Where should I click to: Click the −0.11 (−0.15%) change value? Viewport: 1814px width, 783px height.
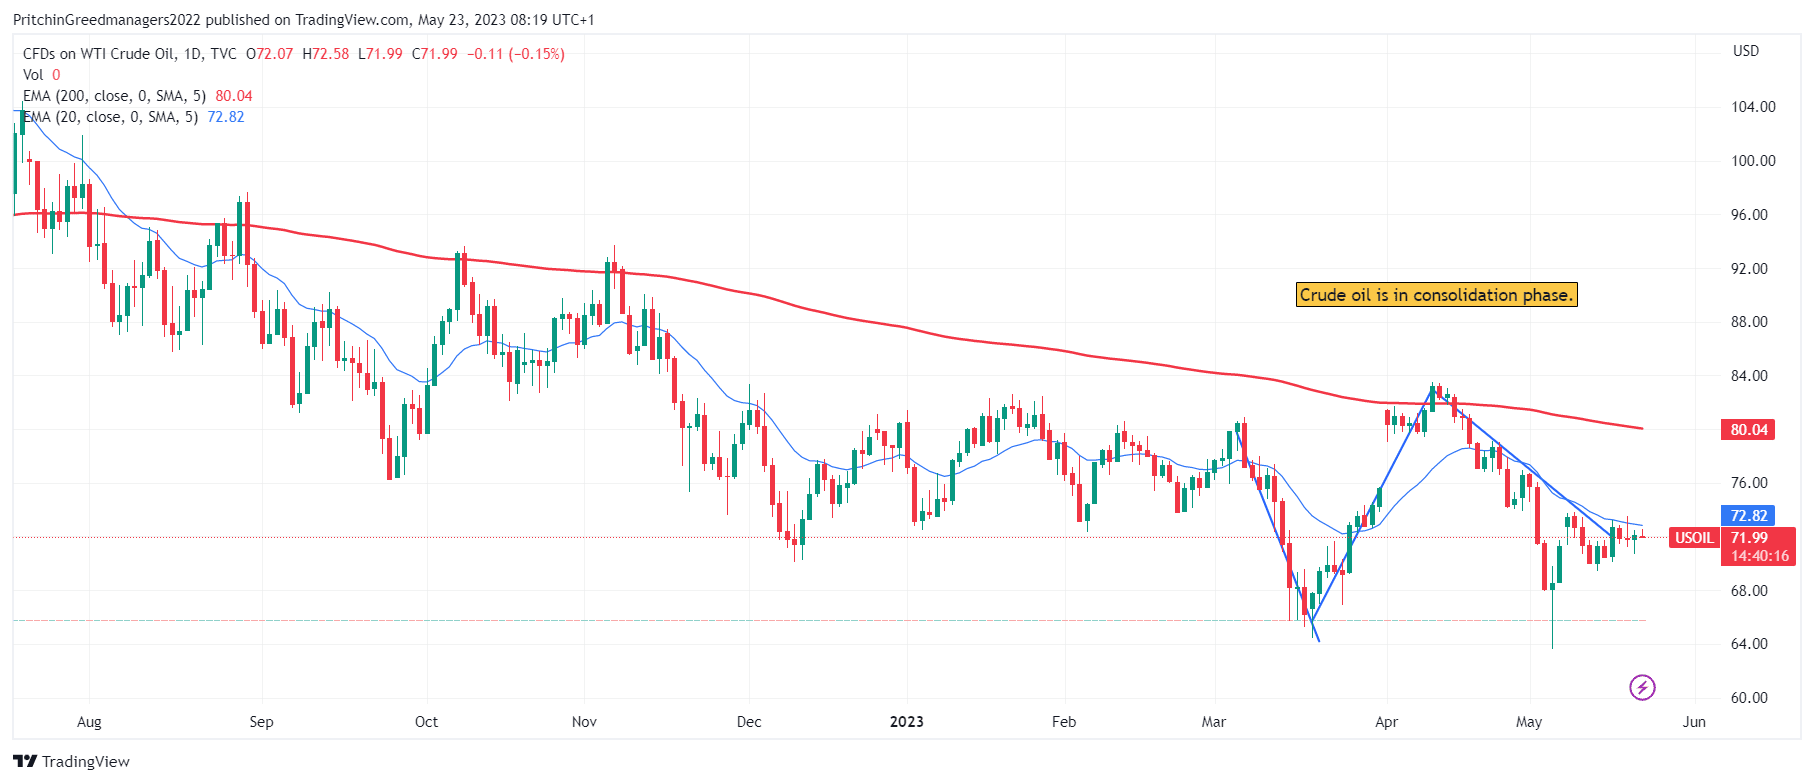[518, 54]
